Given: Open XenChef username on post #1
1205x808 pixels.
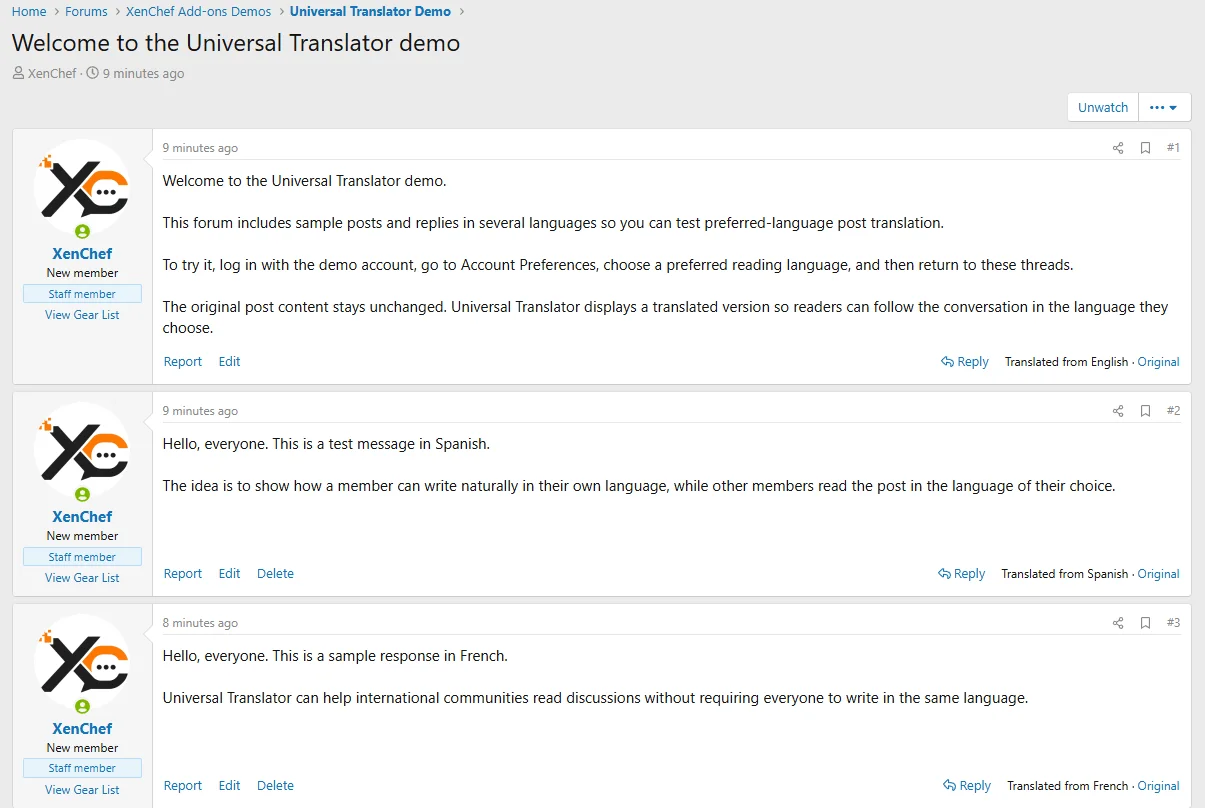Looking at the screenshot, I should pos(82,254).
